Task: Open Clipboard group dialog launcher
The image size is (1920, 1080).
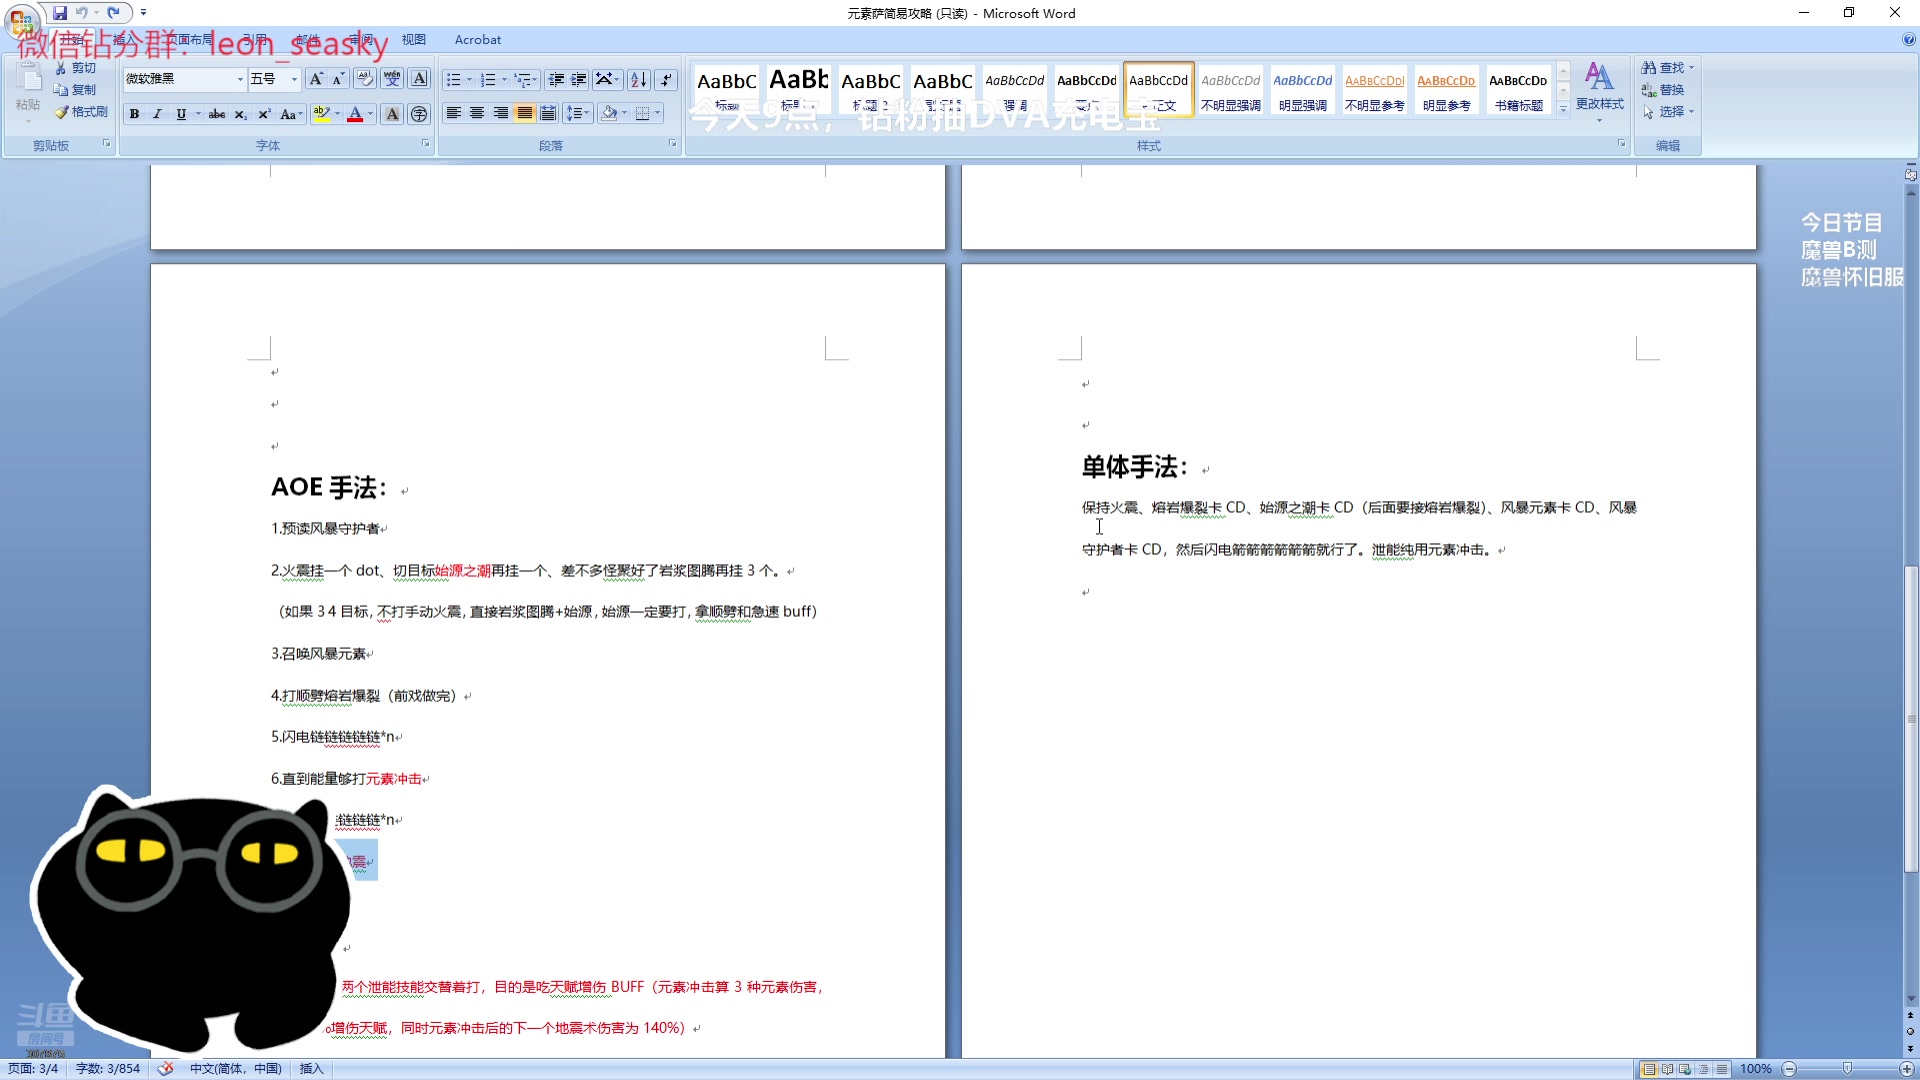Action: (106, 144)
